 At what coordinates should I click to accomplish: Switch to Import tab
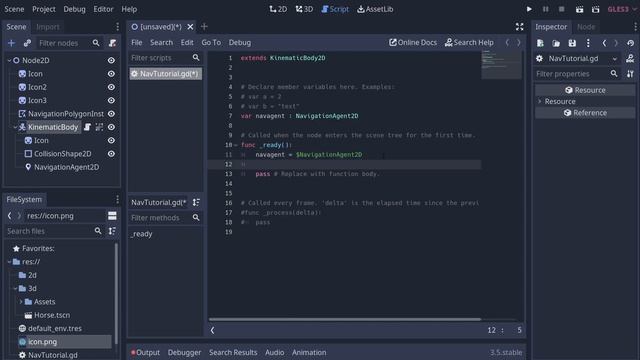(48, 27)
